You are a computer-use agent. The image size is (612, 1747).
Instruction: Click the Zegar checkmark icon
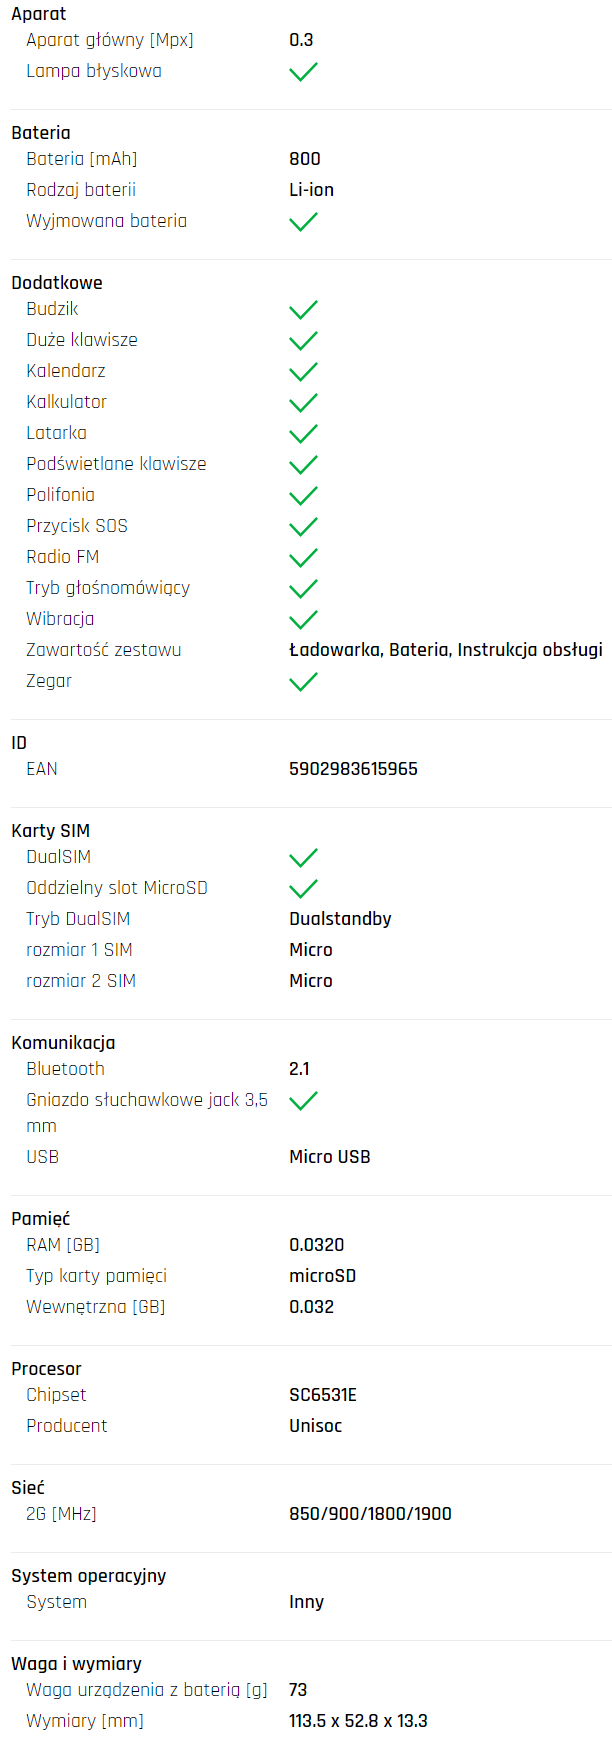click(303, 682)
